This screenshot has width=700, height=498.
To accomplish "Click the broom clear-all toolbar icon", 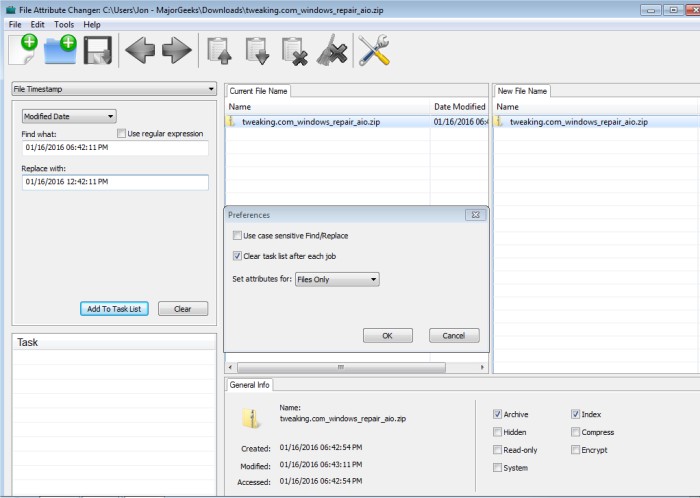I will (332, 50).
